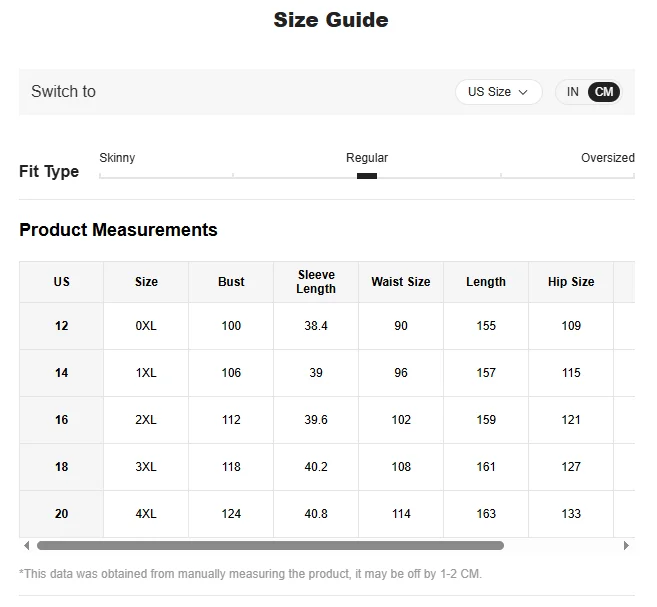The height and width of the screenshot is (607, 657).
Task: Click the scroll right arrow
Action: pos(626,545)
